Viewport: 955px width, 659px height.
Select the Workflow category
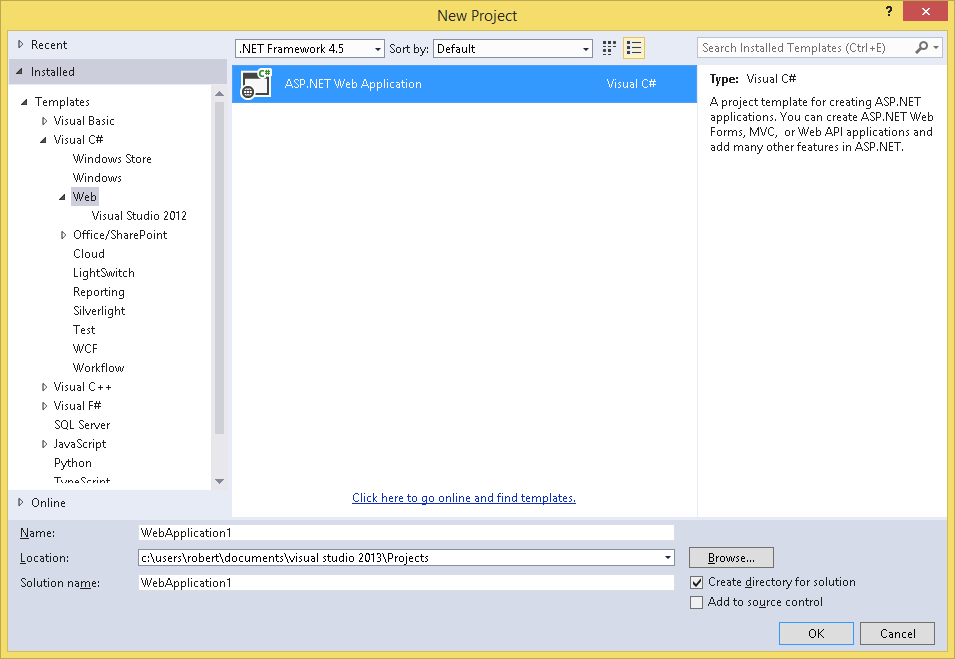(99, 368)
